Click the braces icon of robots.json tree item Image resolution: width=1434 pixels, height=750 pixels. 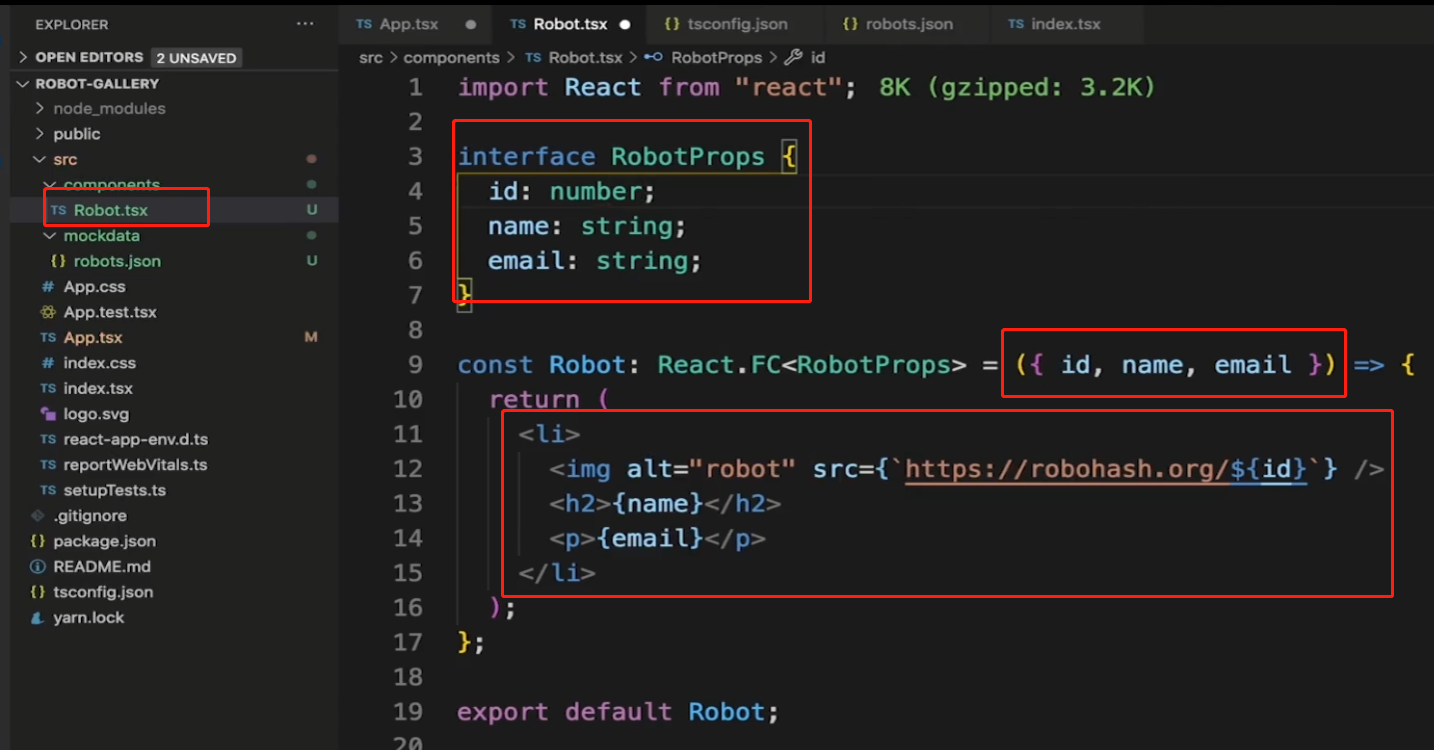point(58,261)
